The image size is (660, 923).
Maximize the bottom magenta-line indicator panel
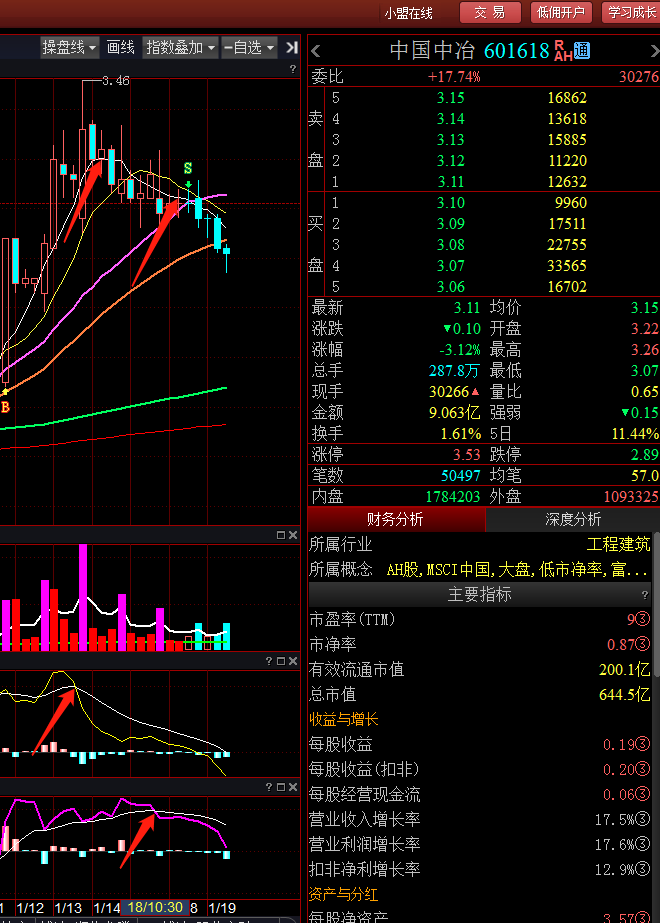(281, 787)
